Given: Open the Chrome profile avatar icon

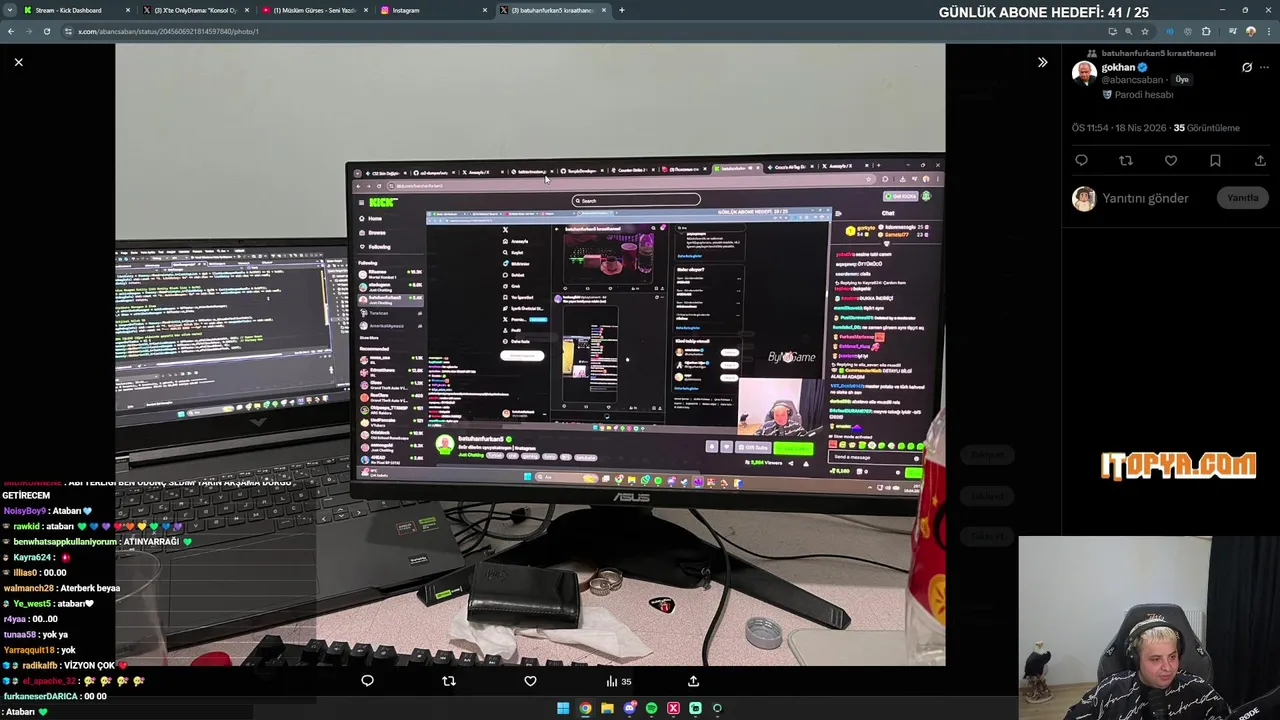Looking at the screenshot, I should pos(1250,31).
